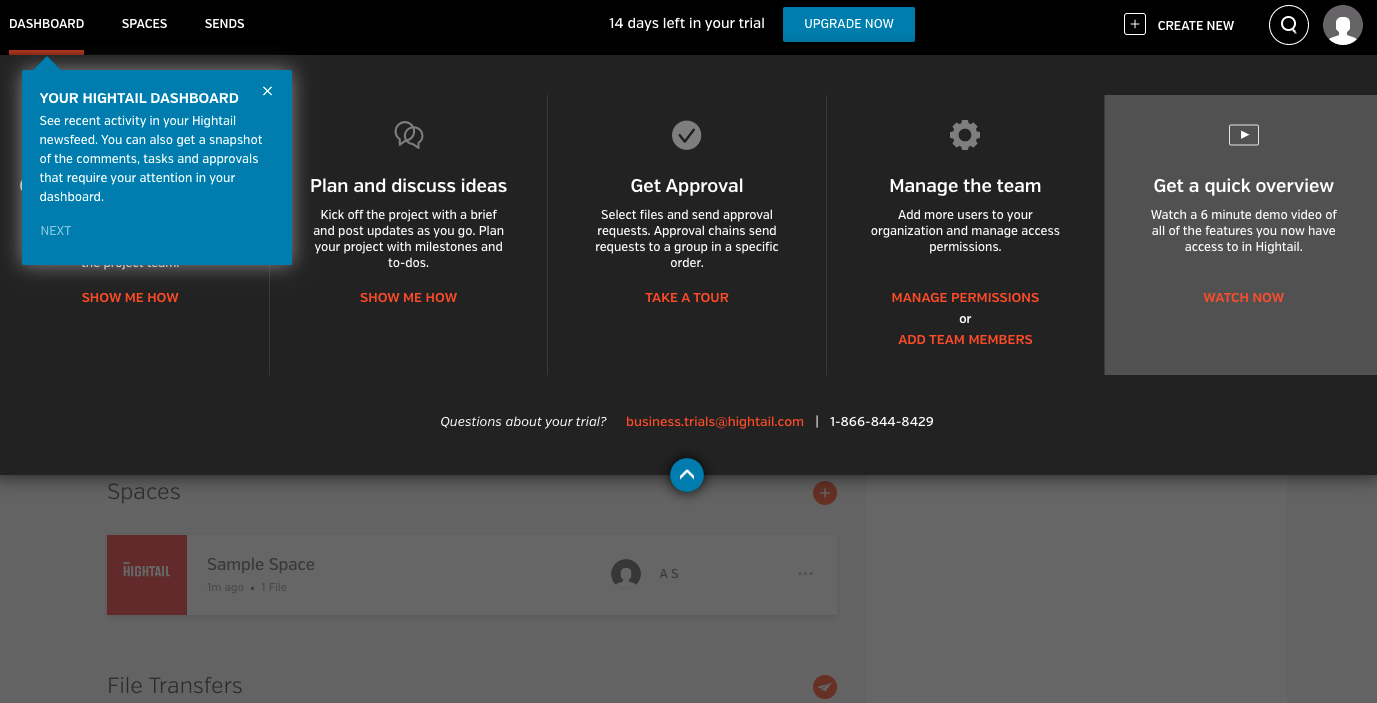Open the Sample Space Hightail thumbnail
Screen dimensions: 1377x703
point(147,575)
